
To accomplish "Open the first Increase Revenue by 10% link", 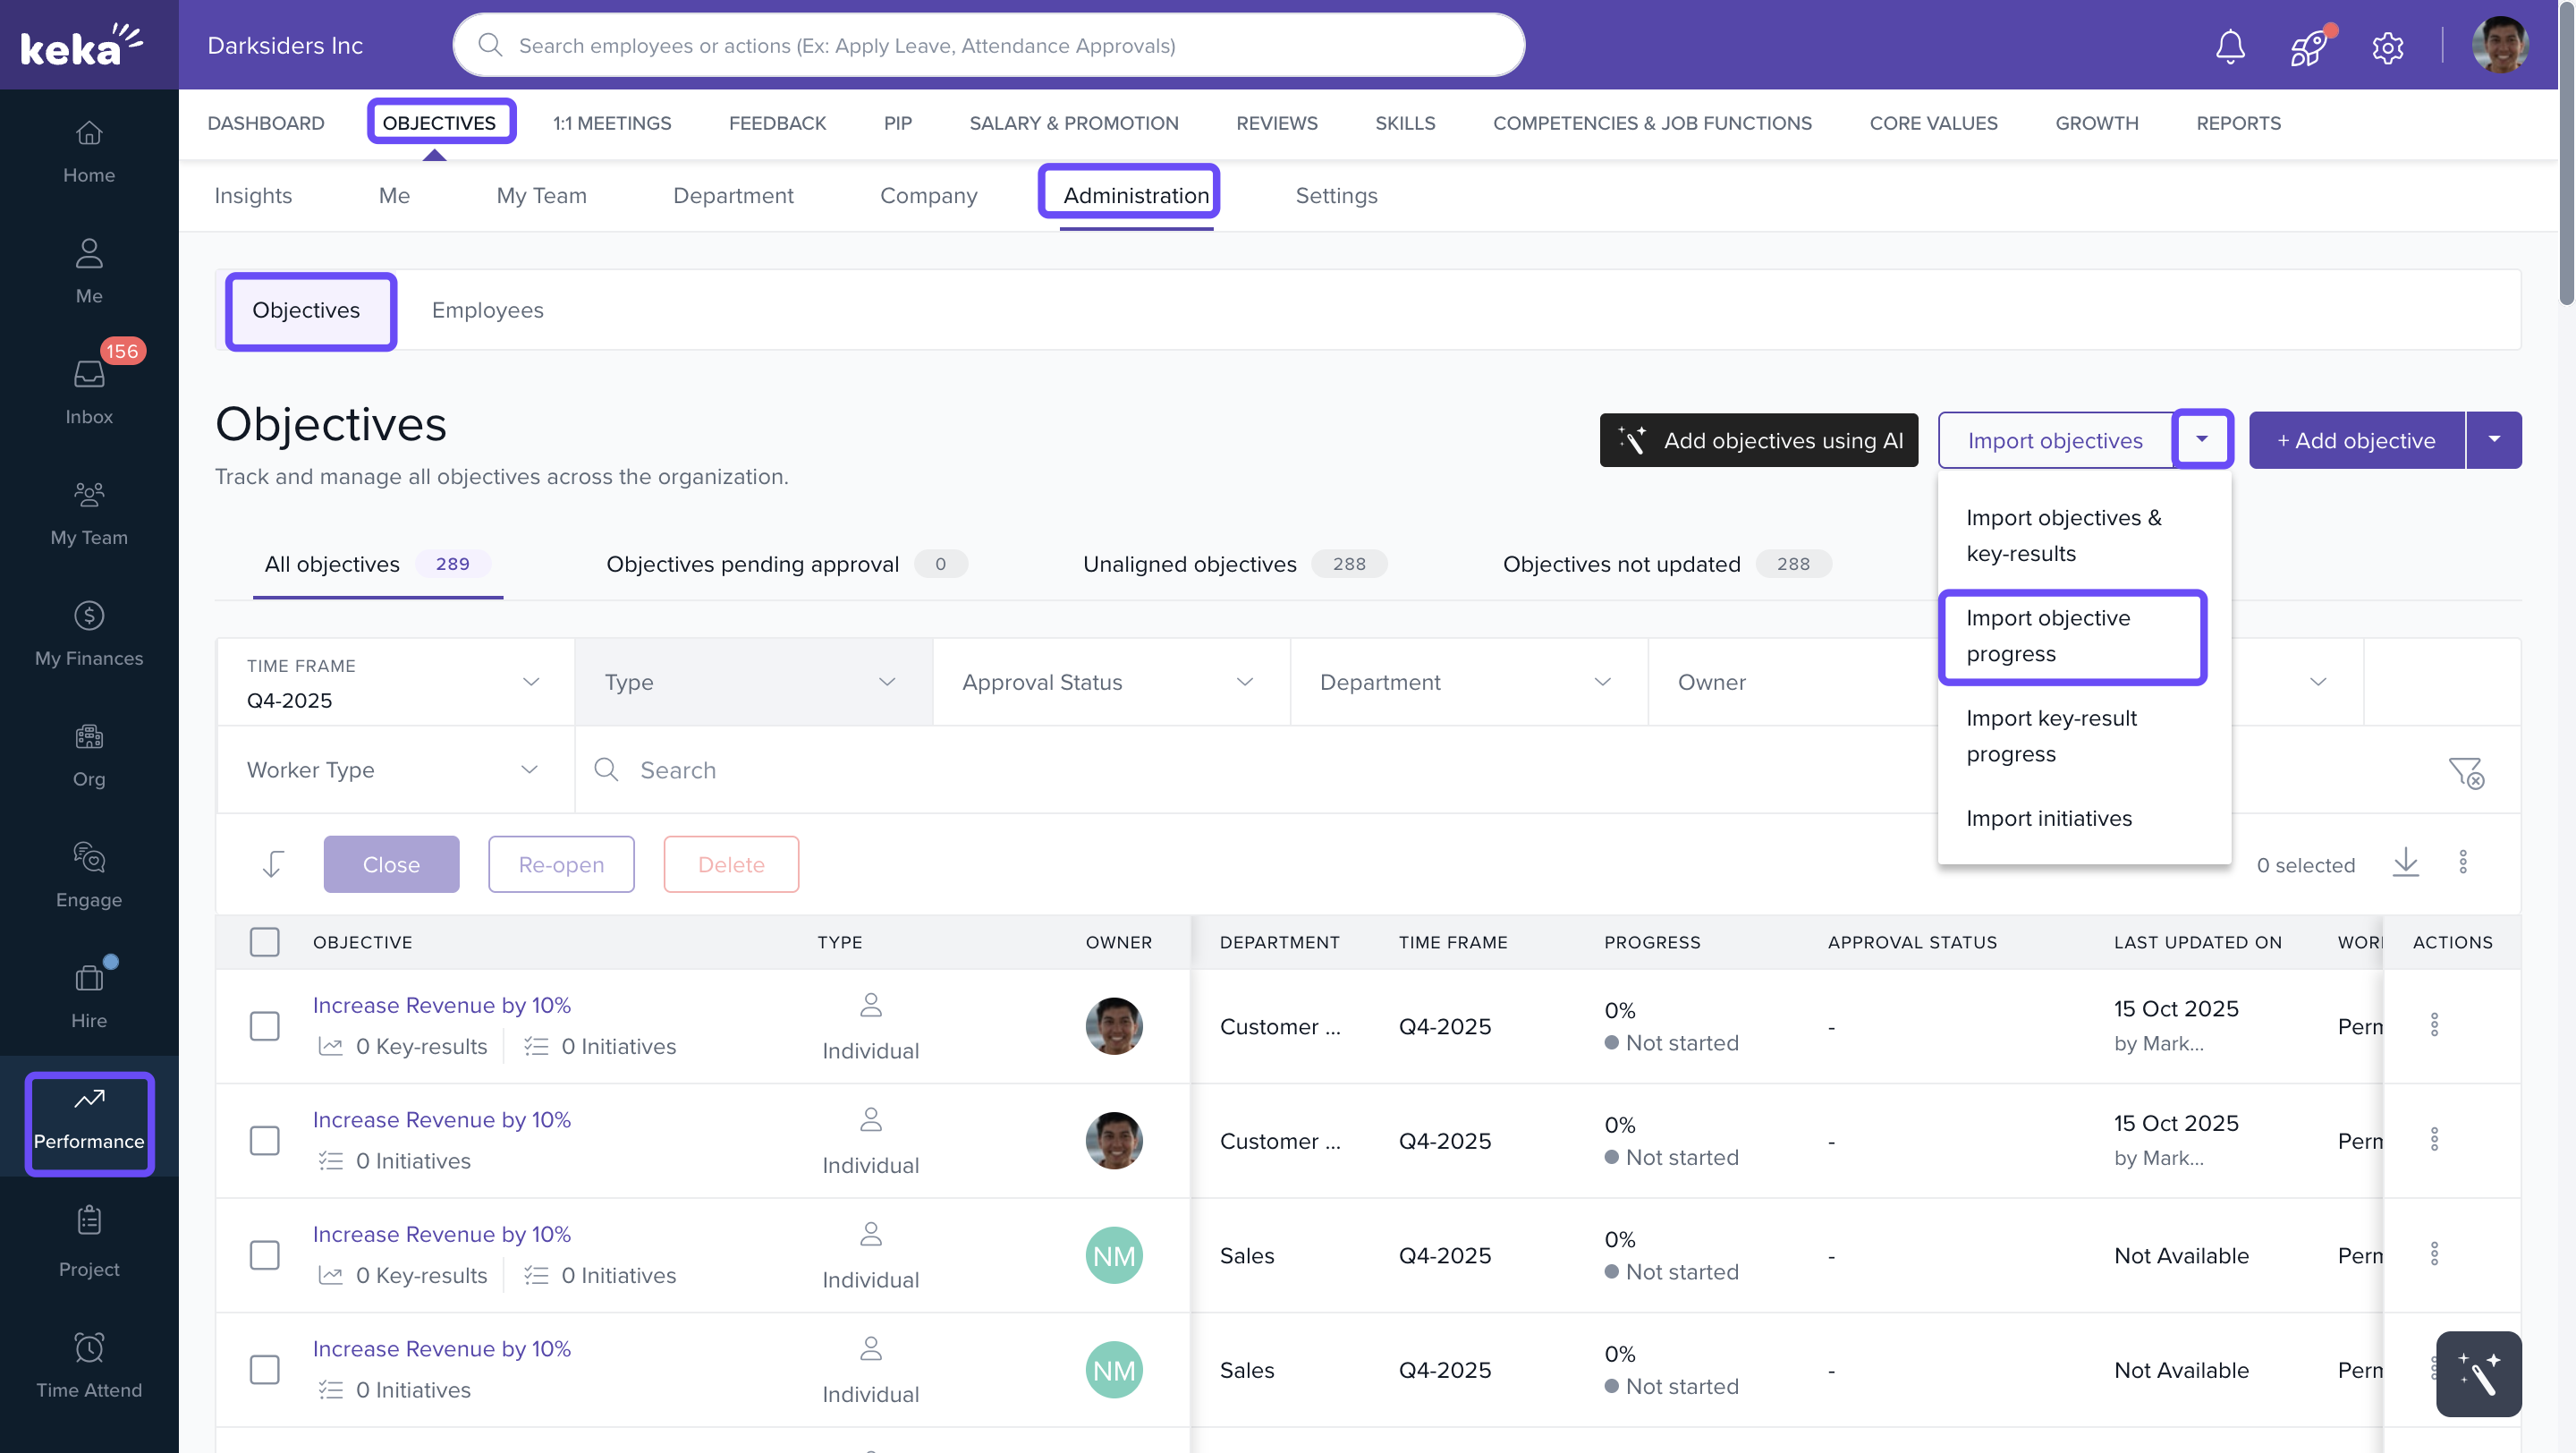I will click(x=441, y=1005).
